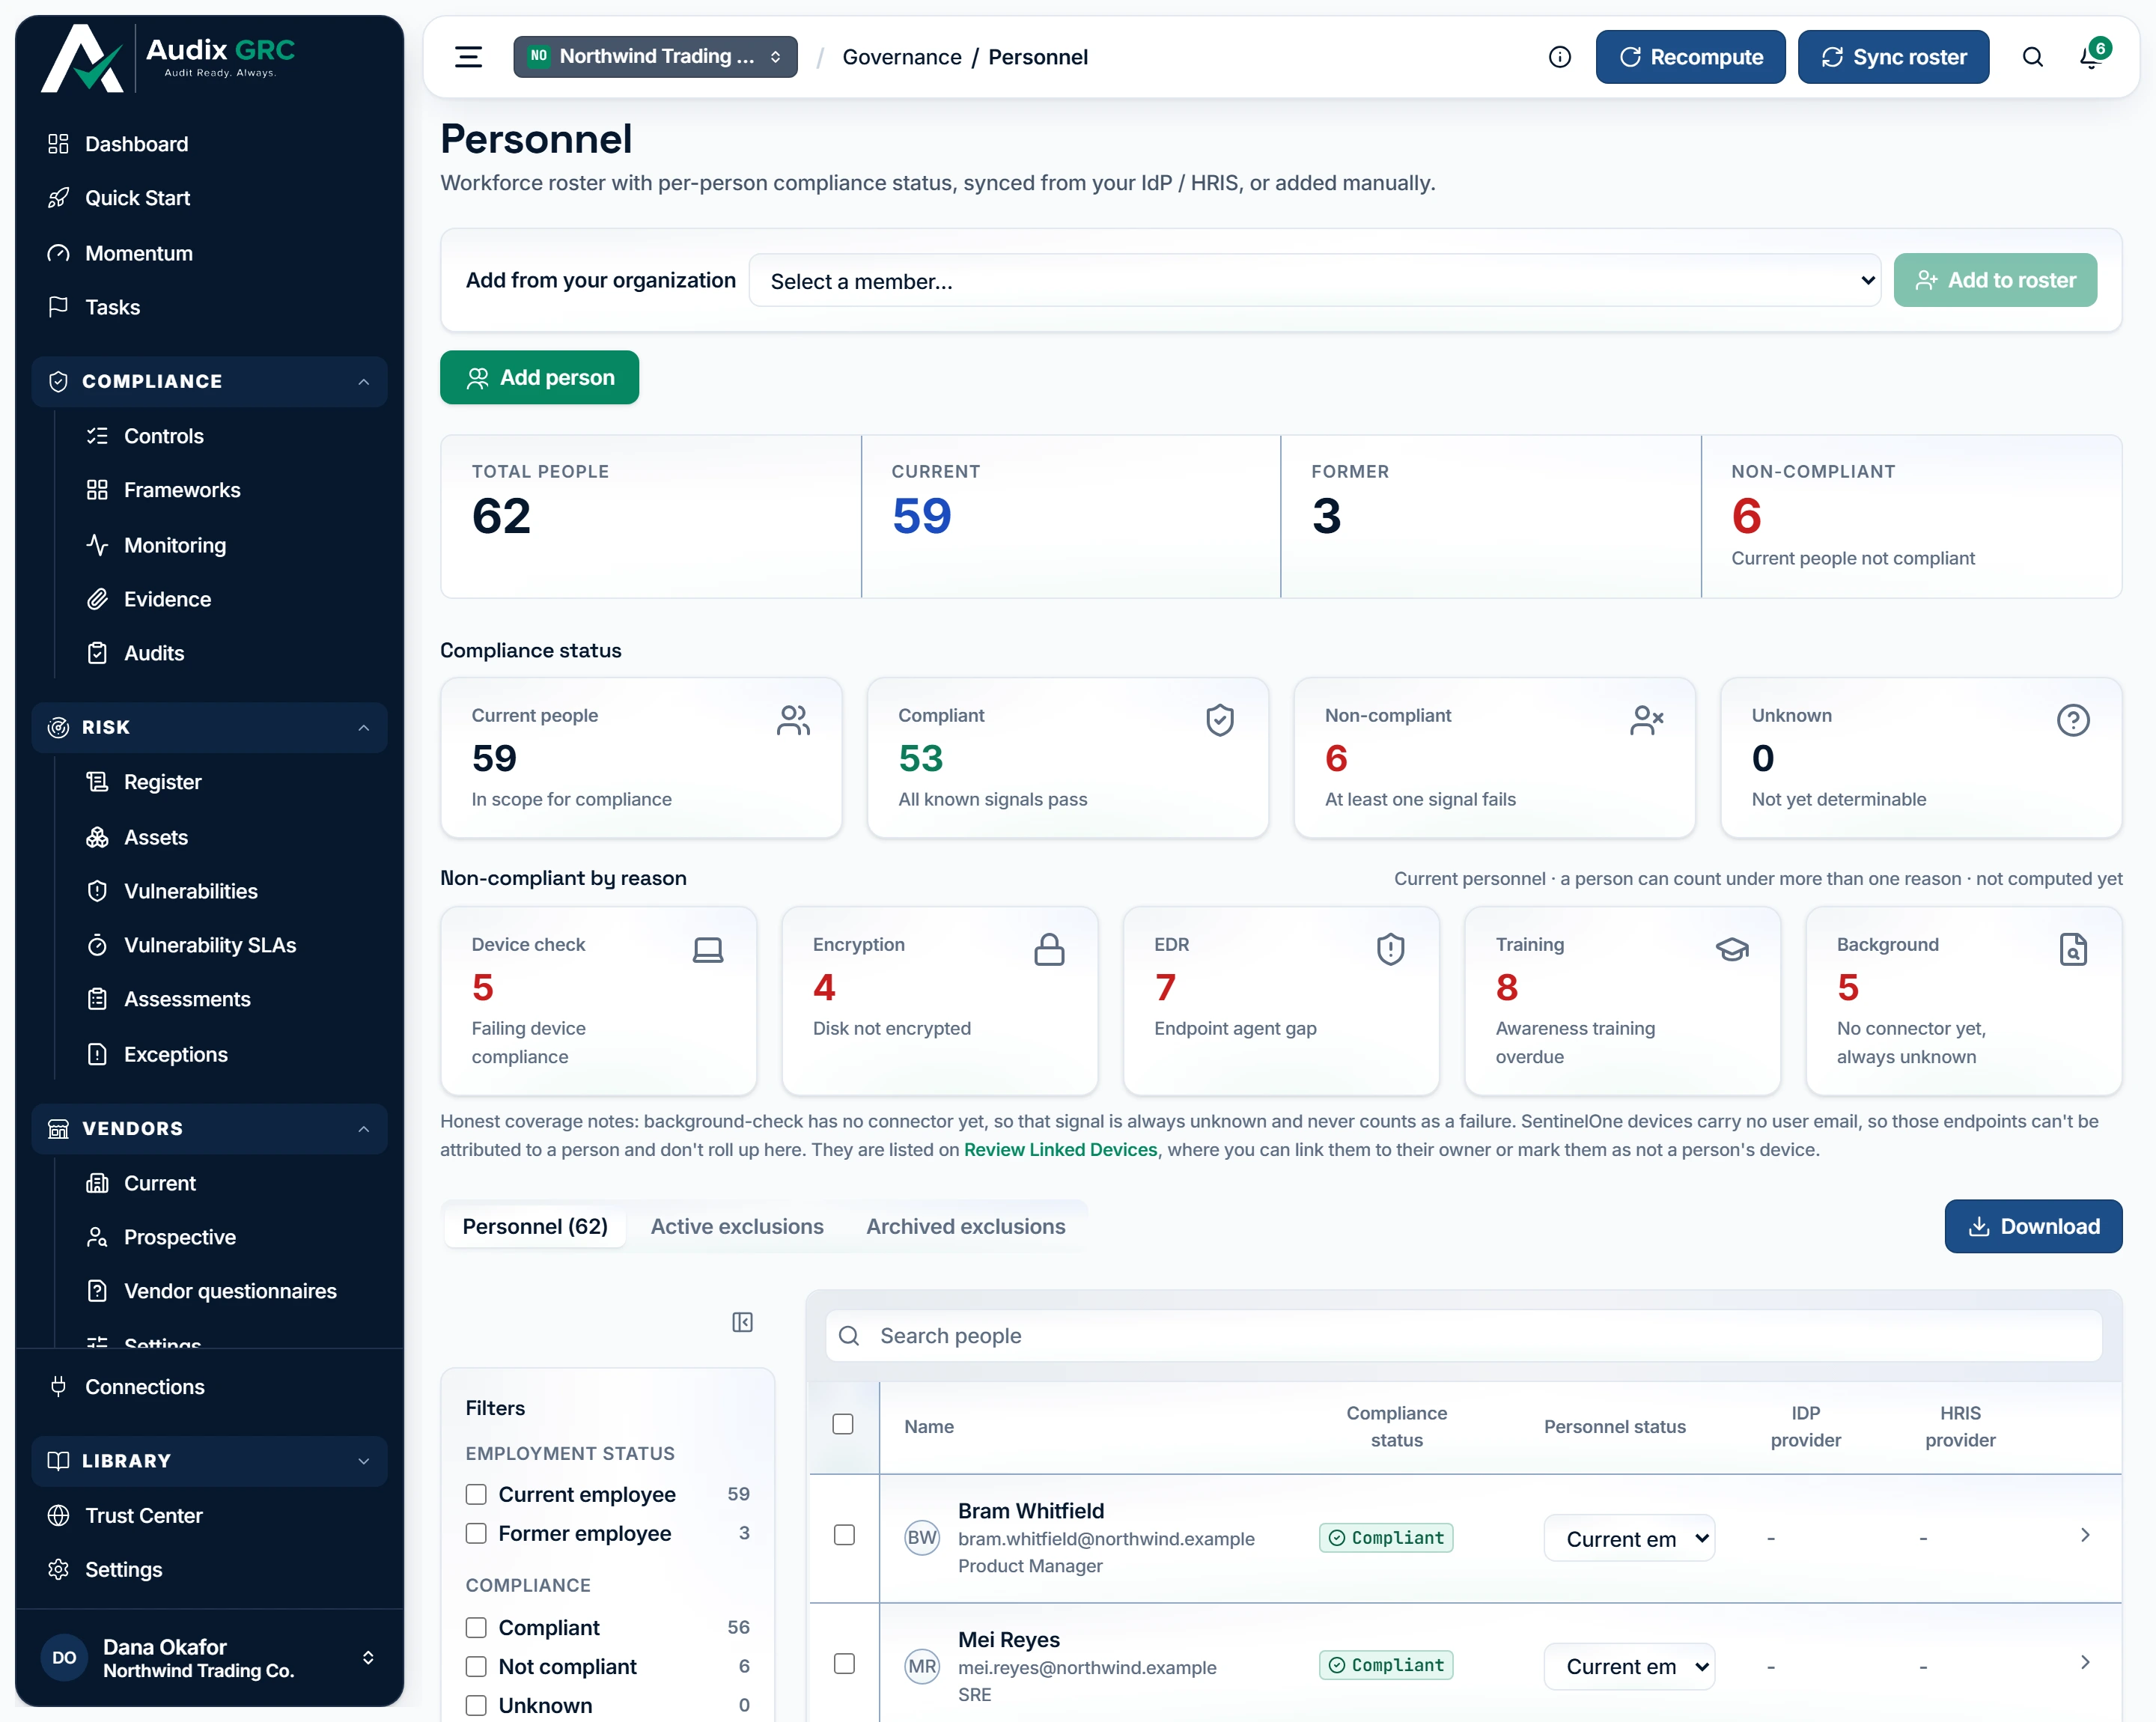Click the Audix GRC logo
The height and width of the screenshot is (1722, 2156).
tap(168, 58)
